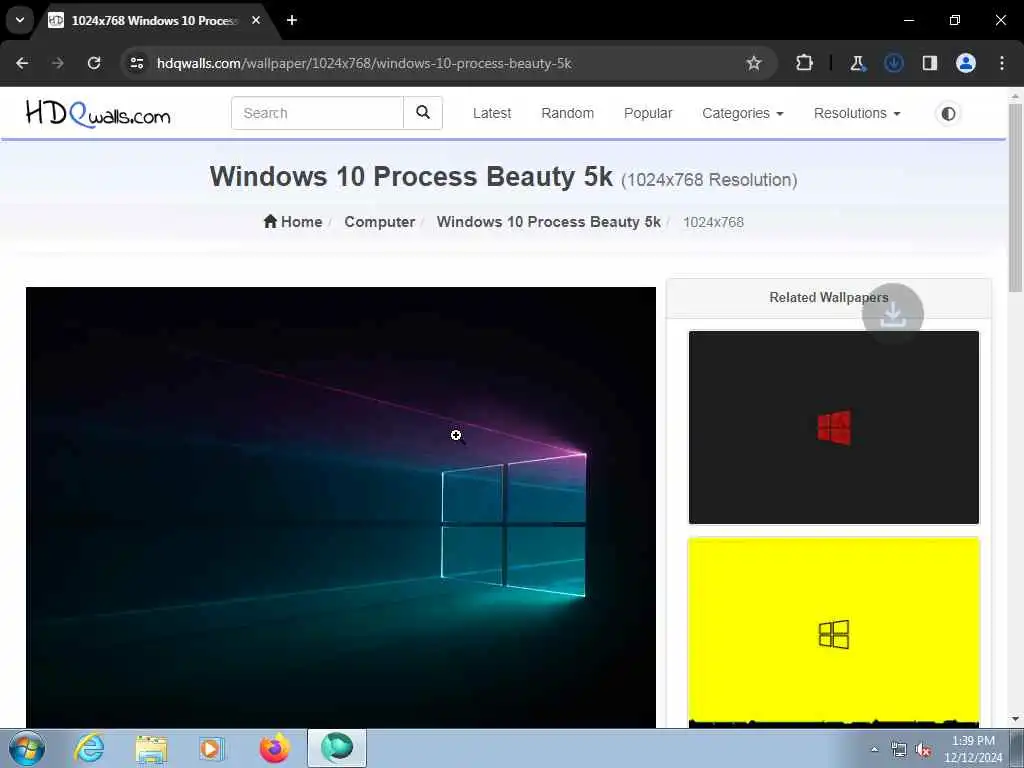
Task: Open the Chrome profile avatar
Action: tap(966, 63)
